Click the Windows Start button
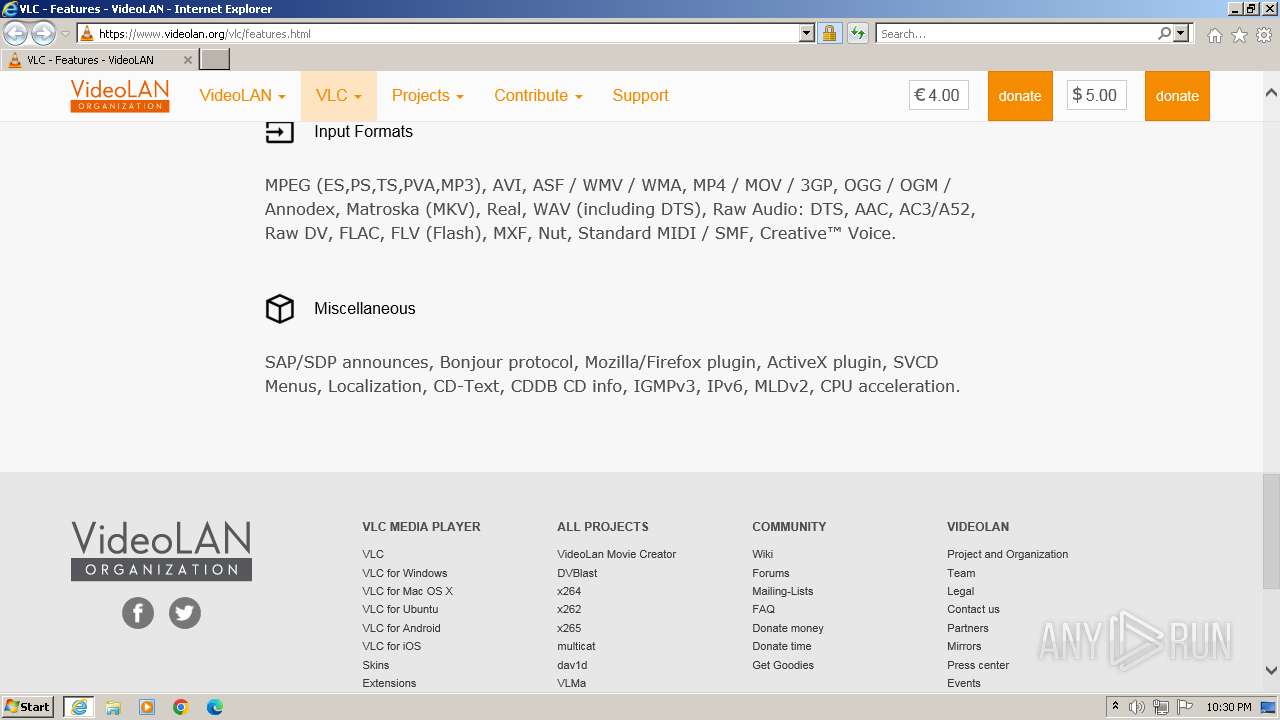This screenshot has width=1280, height=720. point(28,707)
